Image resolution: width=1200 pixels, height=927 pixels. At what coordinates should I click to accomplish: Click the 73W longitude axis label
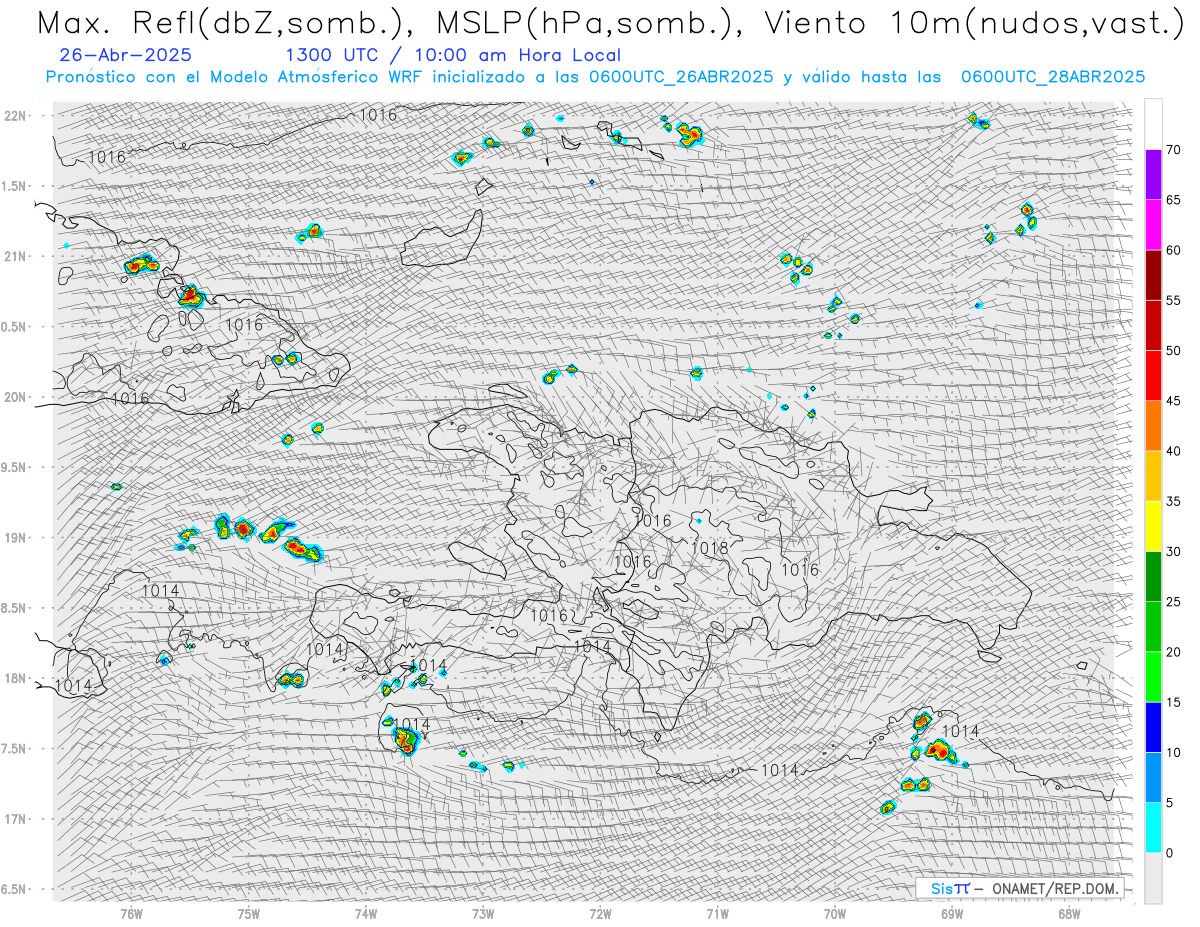483,913
